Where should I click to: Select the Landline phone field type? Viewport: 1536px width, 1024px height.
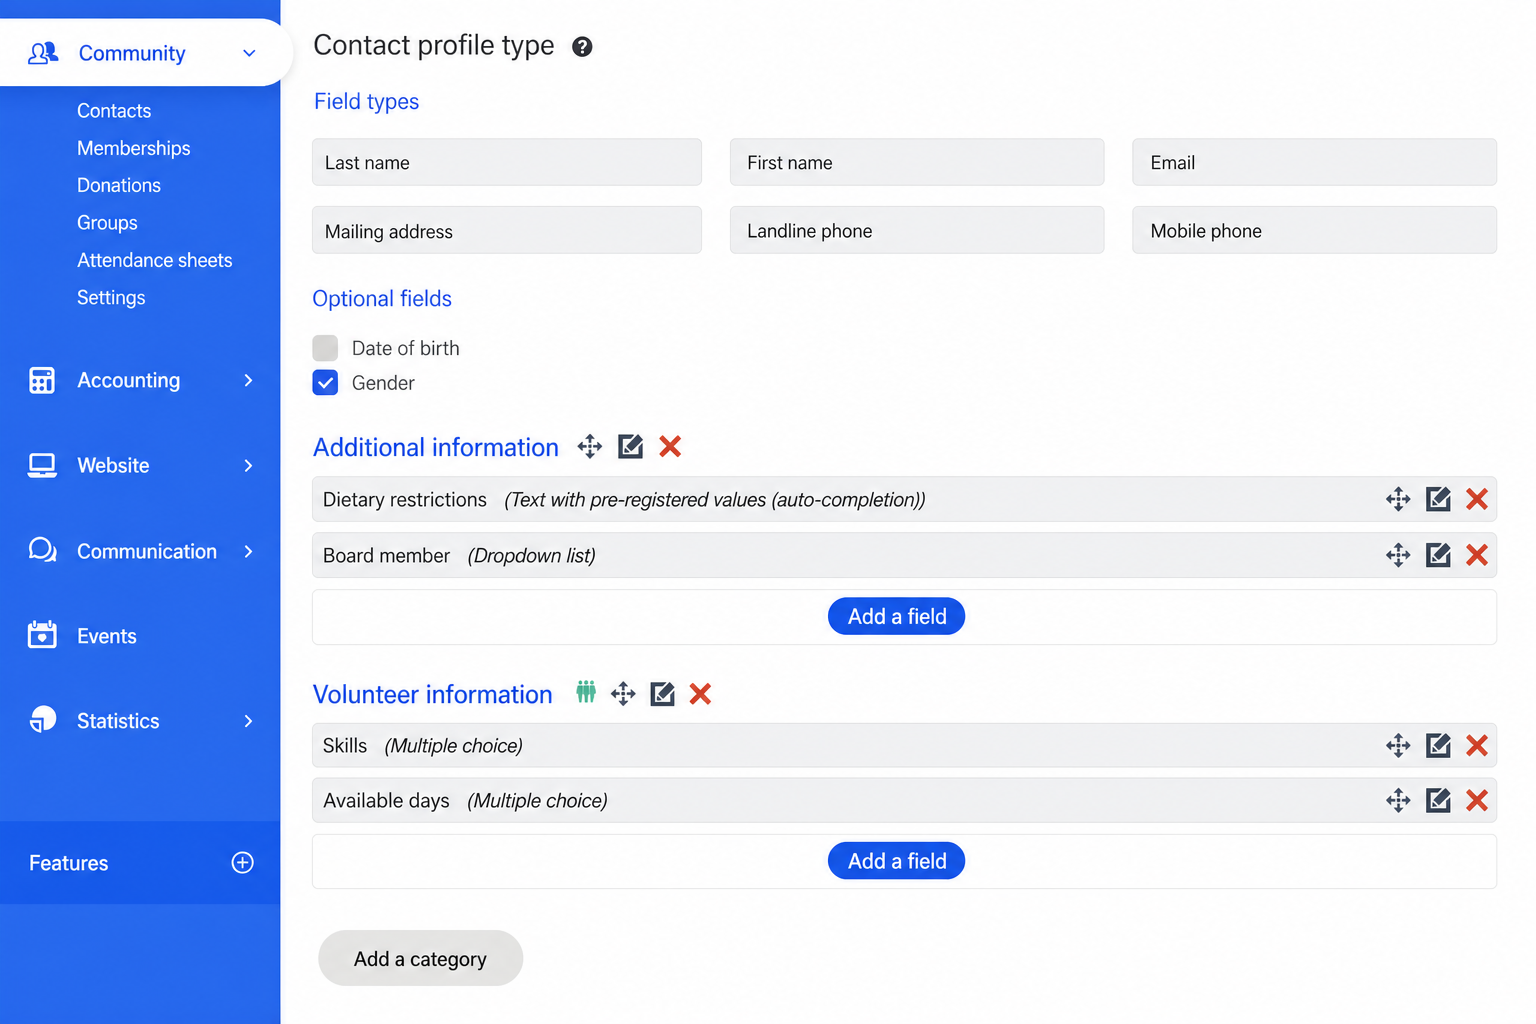[917, 230]
